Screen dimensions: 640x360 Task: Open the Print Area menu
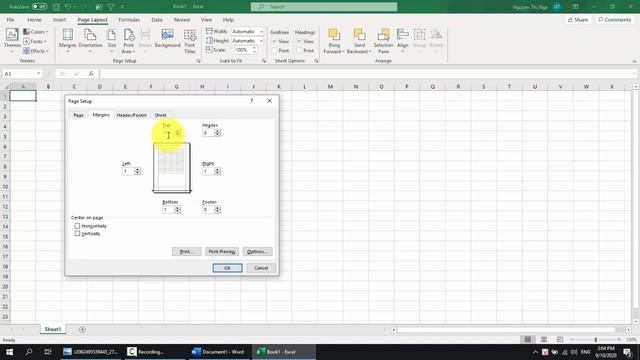pos(128,41)
